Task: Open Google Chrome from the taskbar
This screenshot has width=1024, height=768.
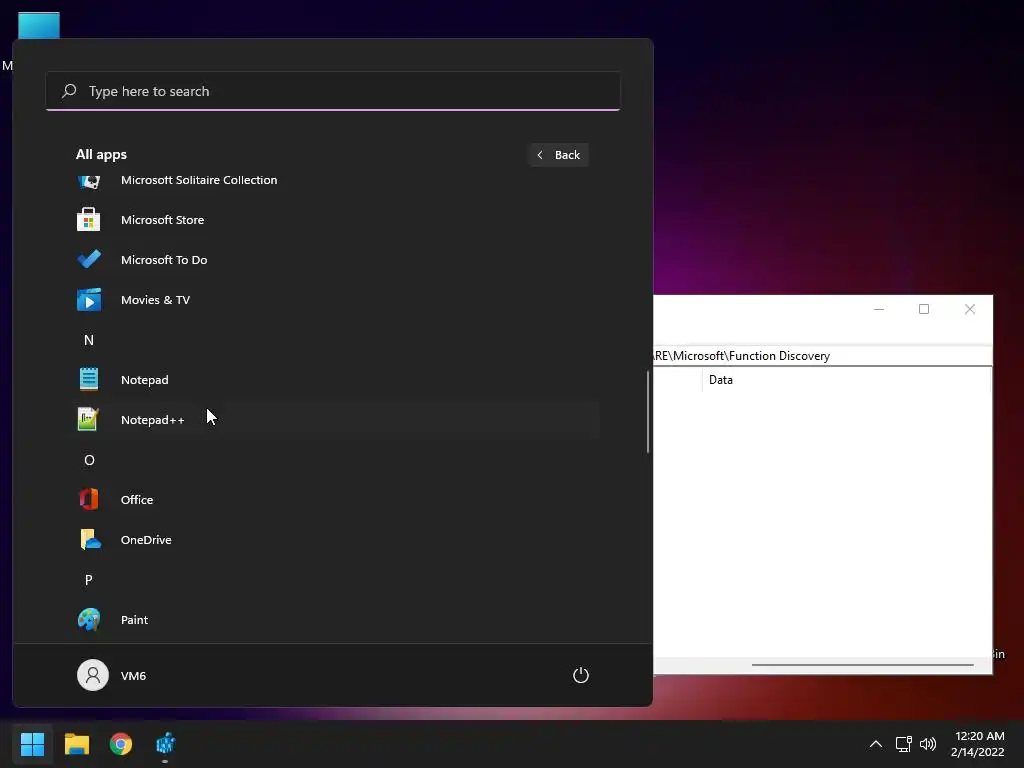Action: pyautogui.click(x=121, y=744)
